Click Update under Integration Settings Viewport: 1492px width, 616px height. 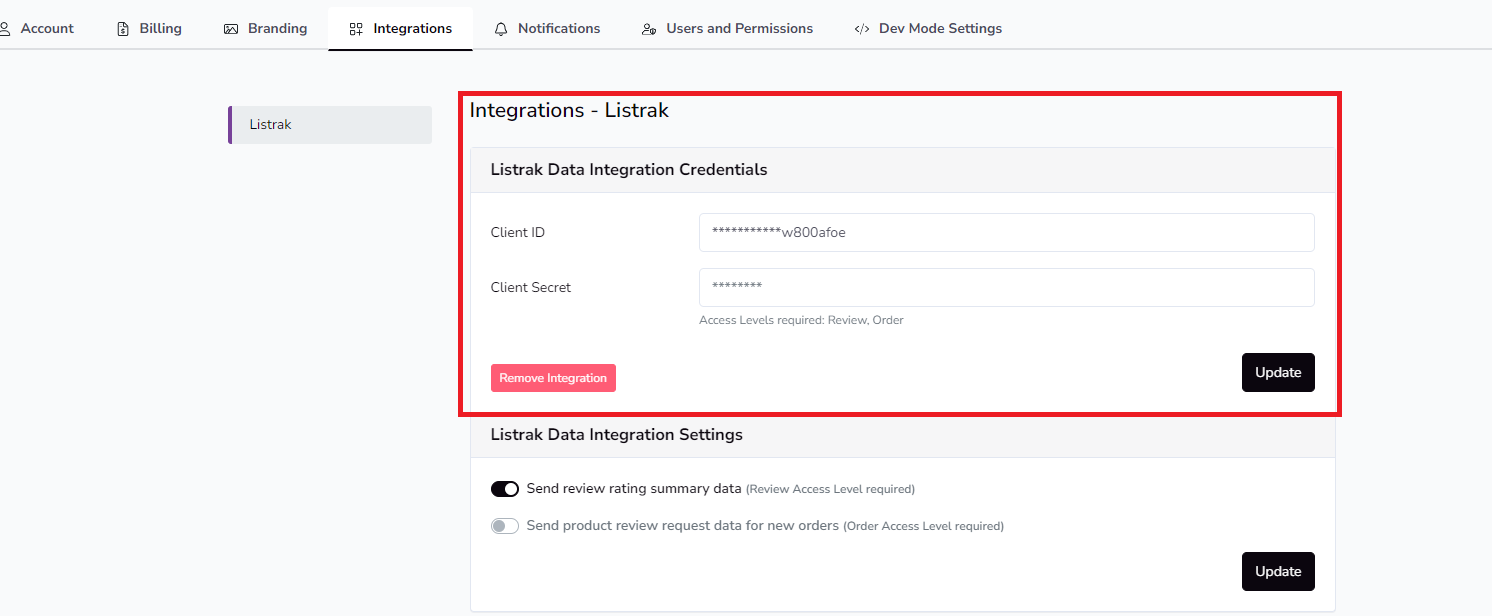[1278, 571]
